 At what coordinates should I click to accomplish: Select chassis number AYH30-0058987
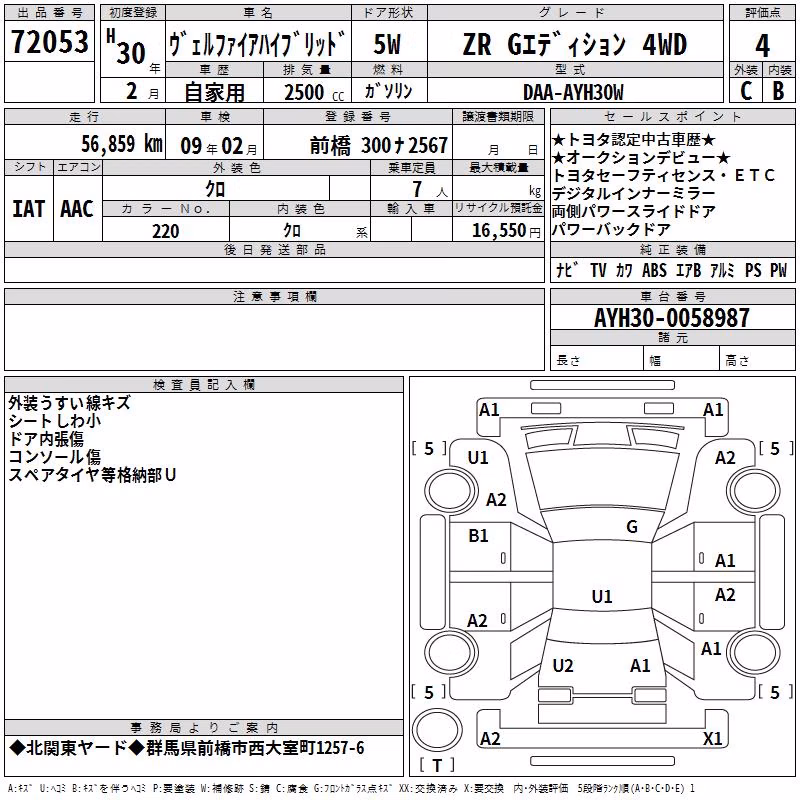672,318
